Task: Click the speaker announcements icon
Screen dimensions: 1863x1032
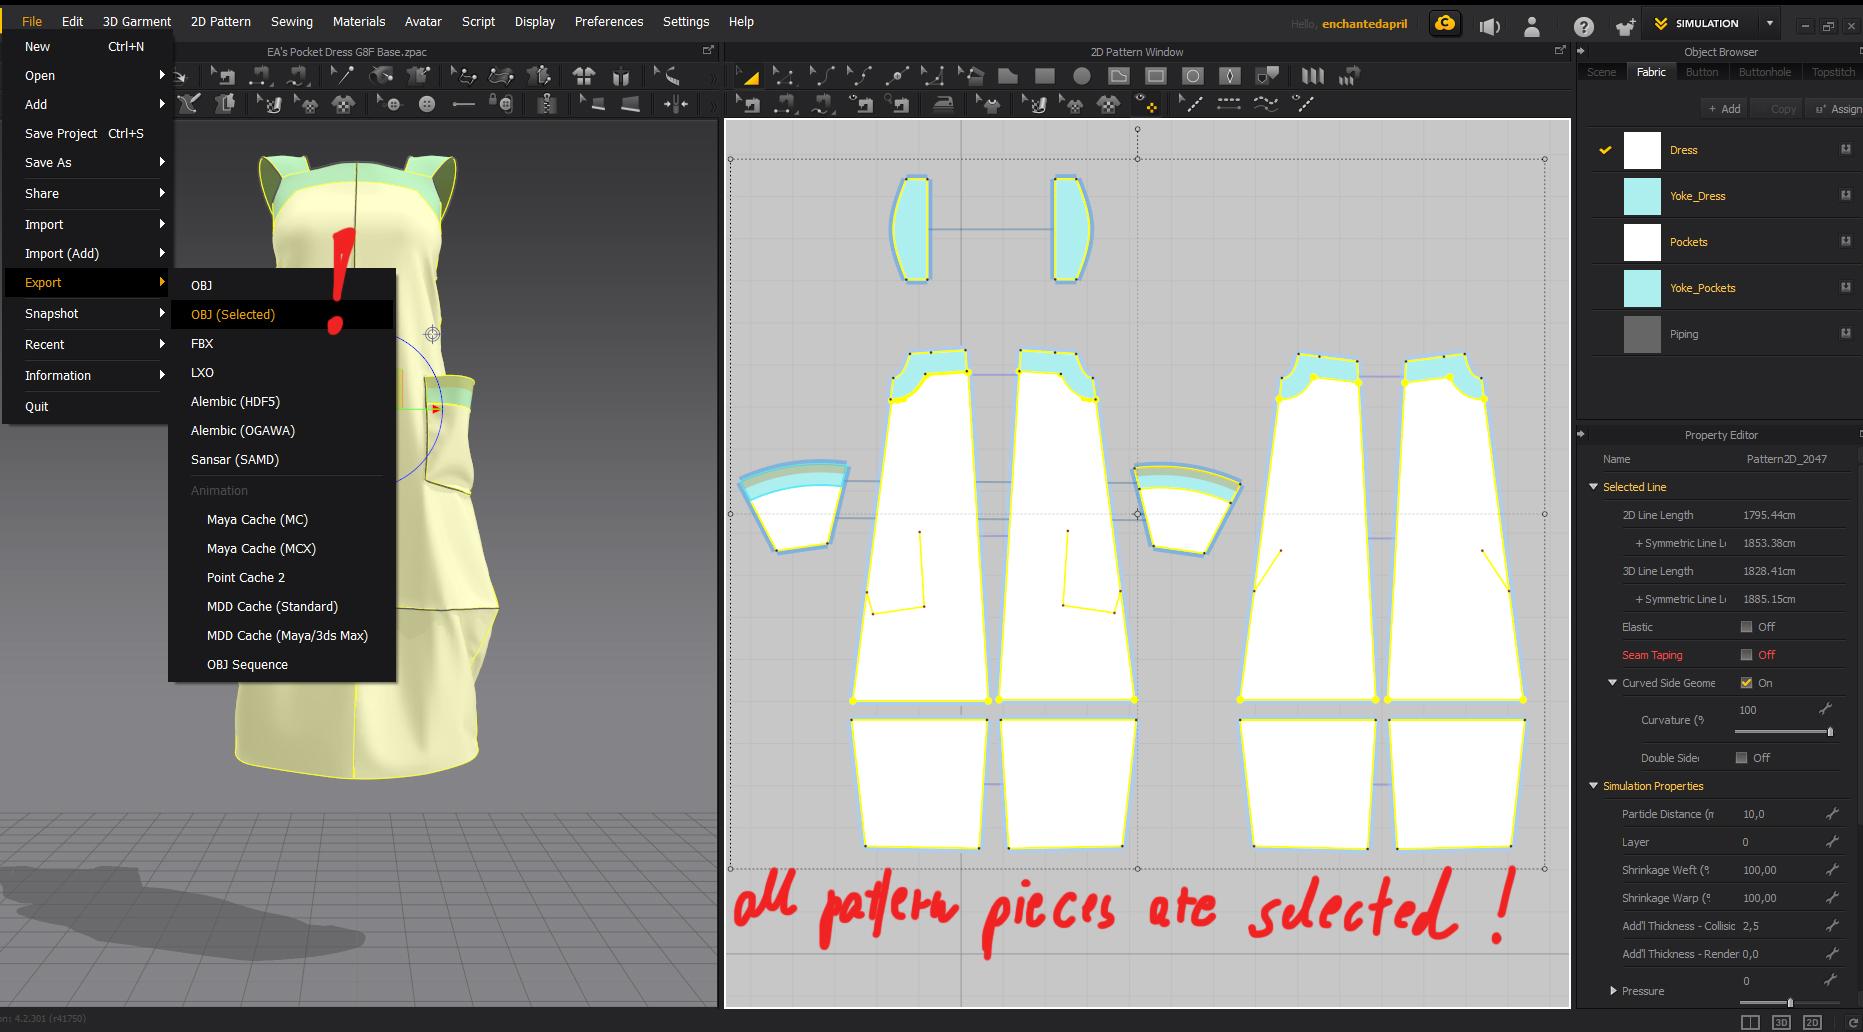Action: [1490, 26]
